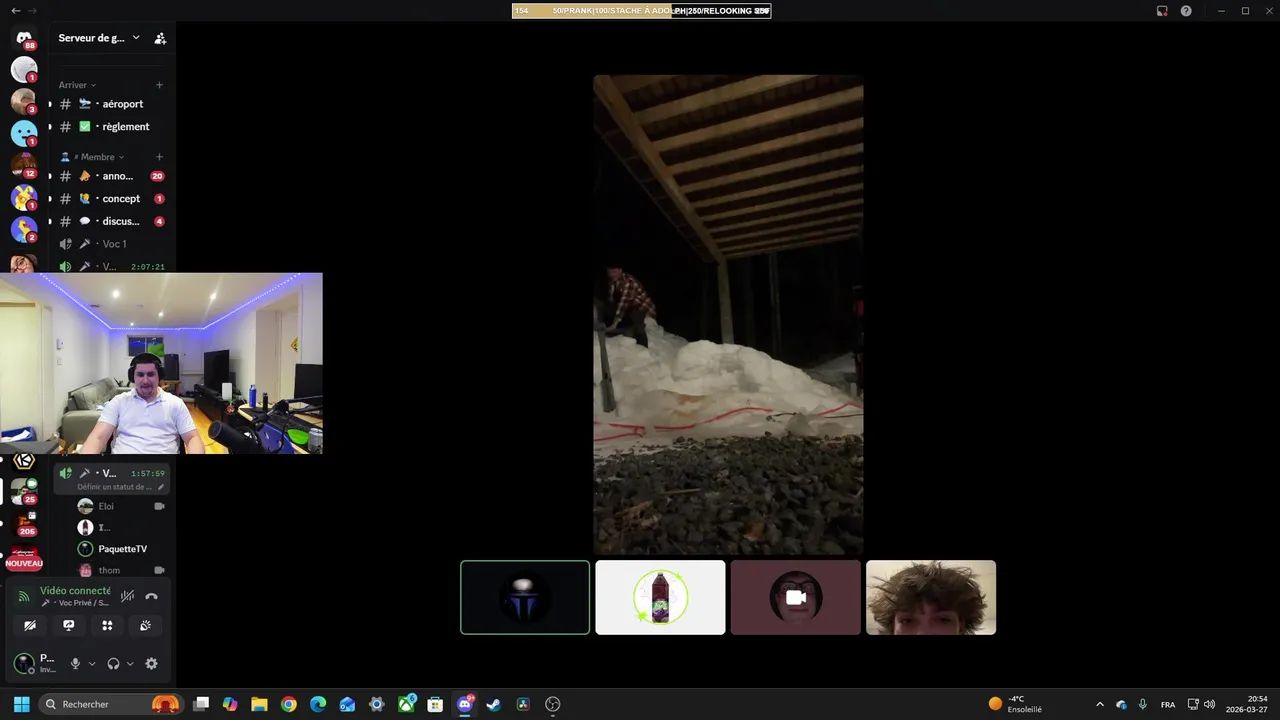This screenshot has height=720, width=1280.
Task: Click invite members icon beside server name
Action: tap(160, 38)
